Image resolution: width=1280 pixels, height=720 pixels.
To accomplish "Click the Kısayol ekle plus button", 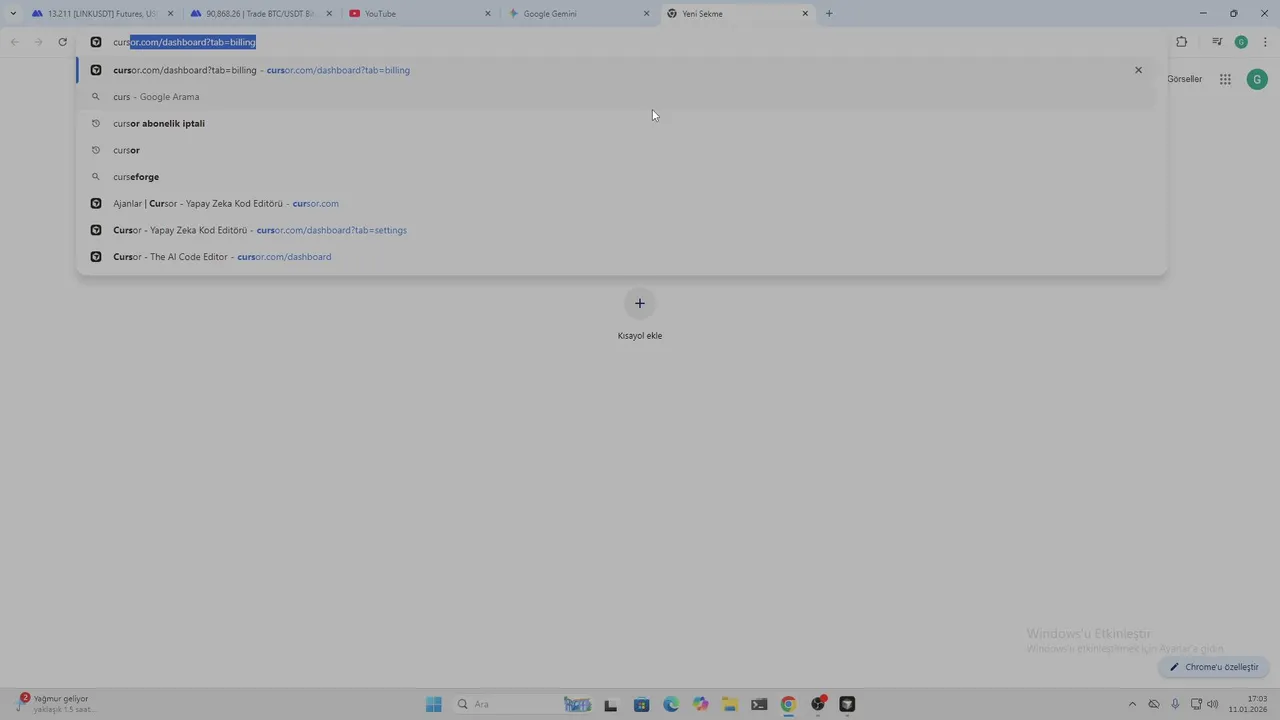I will (640, 303).
